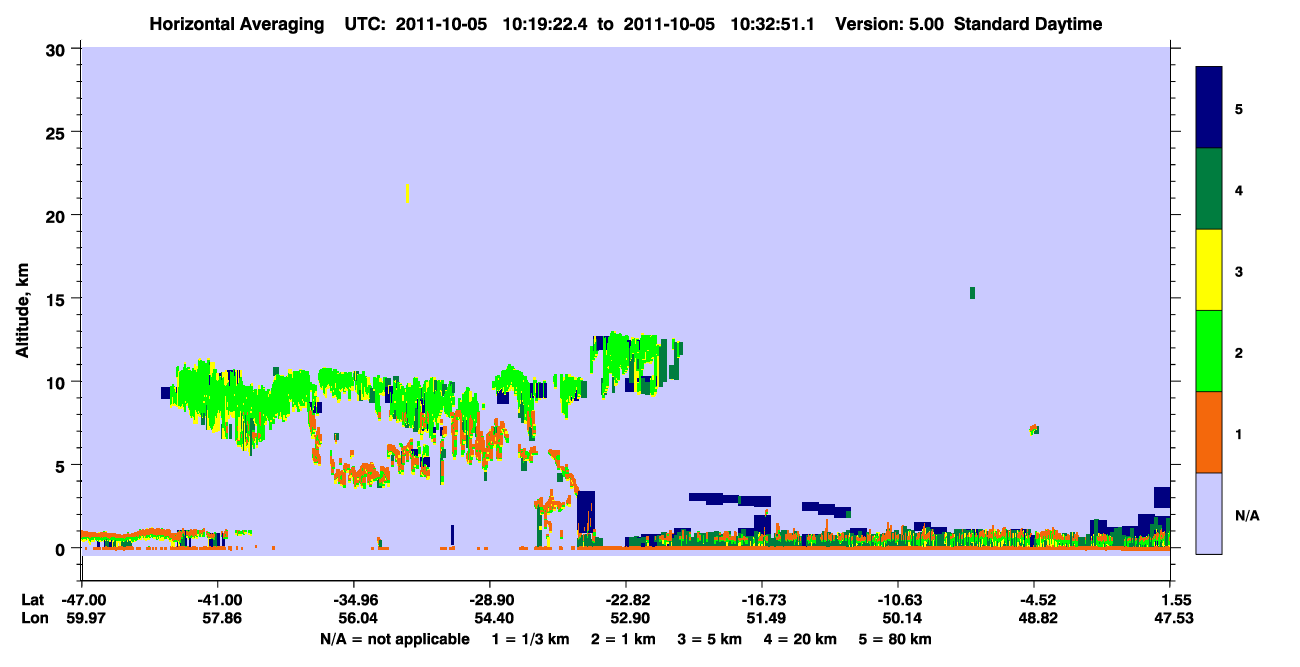The width and height of the screenshot is (1300, 667).
Task: Click the 15 km altitude tick label
Action: click(x=57, y=299)
